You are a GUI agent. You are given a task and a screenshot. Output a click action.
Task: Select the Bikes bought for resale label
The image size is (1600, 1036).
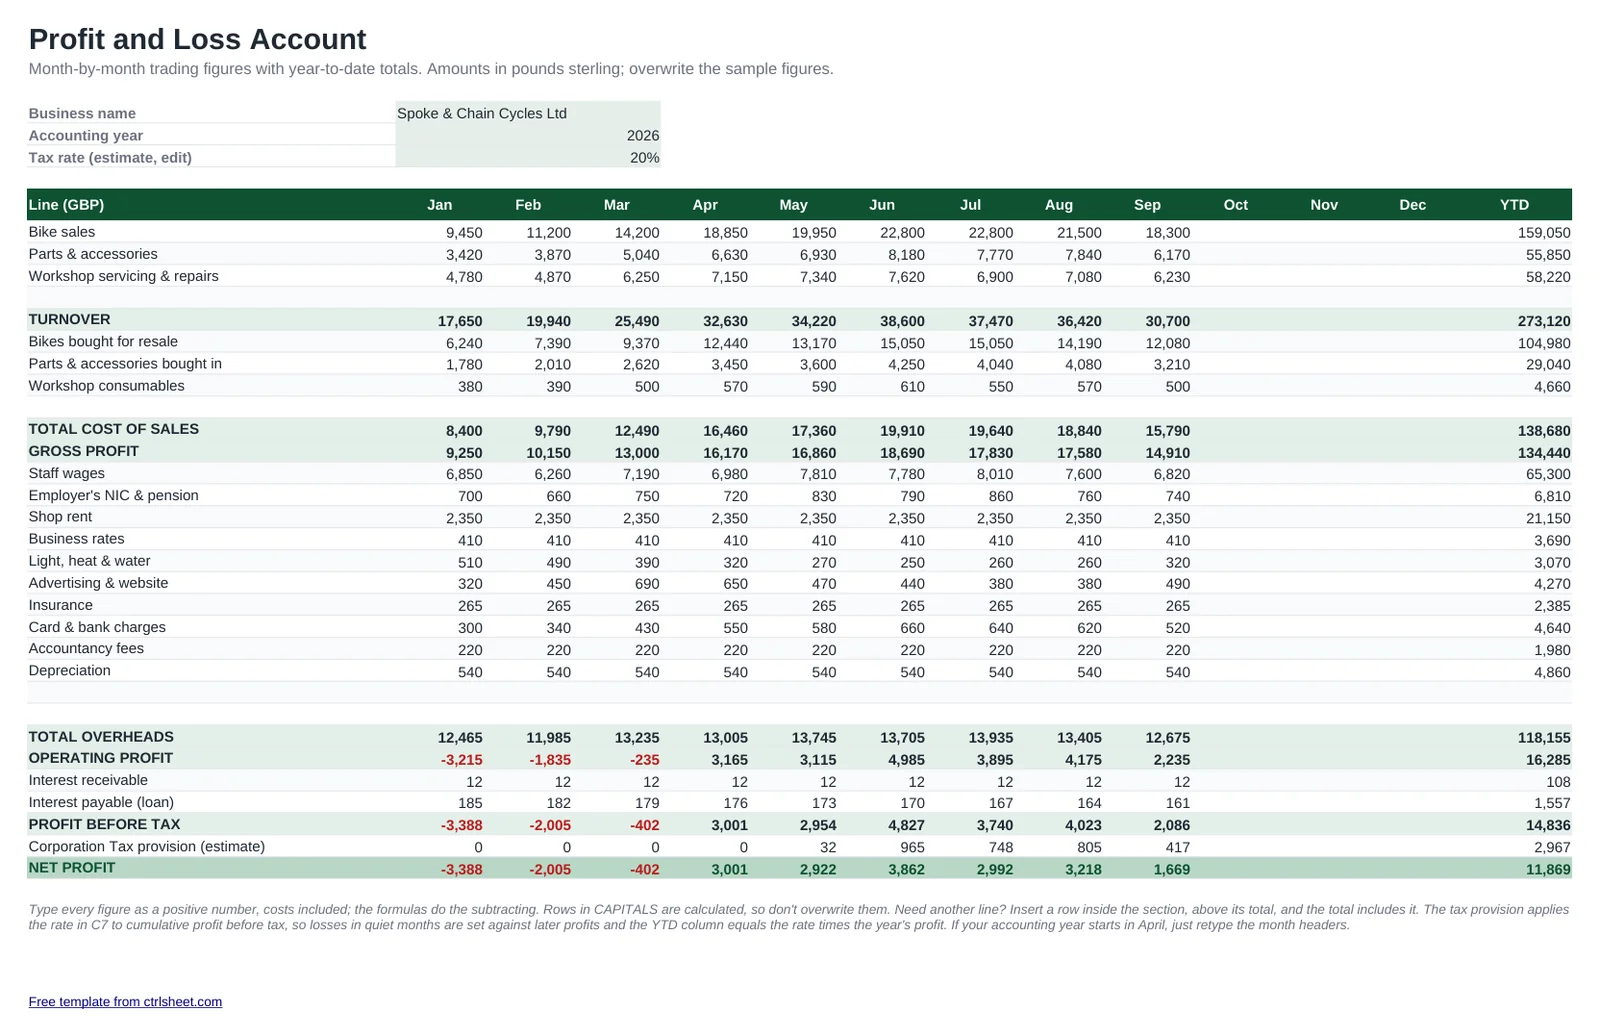[103, 341]
